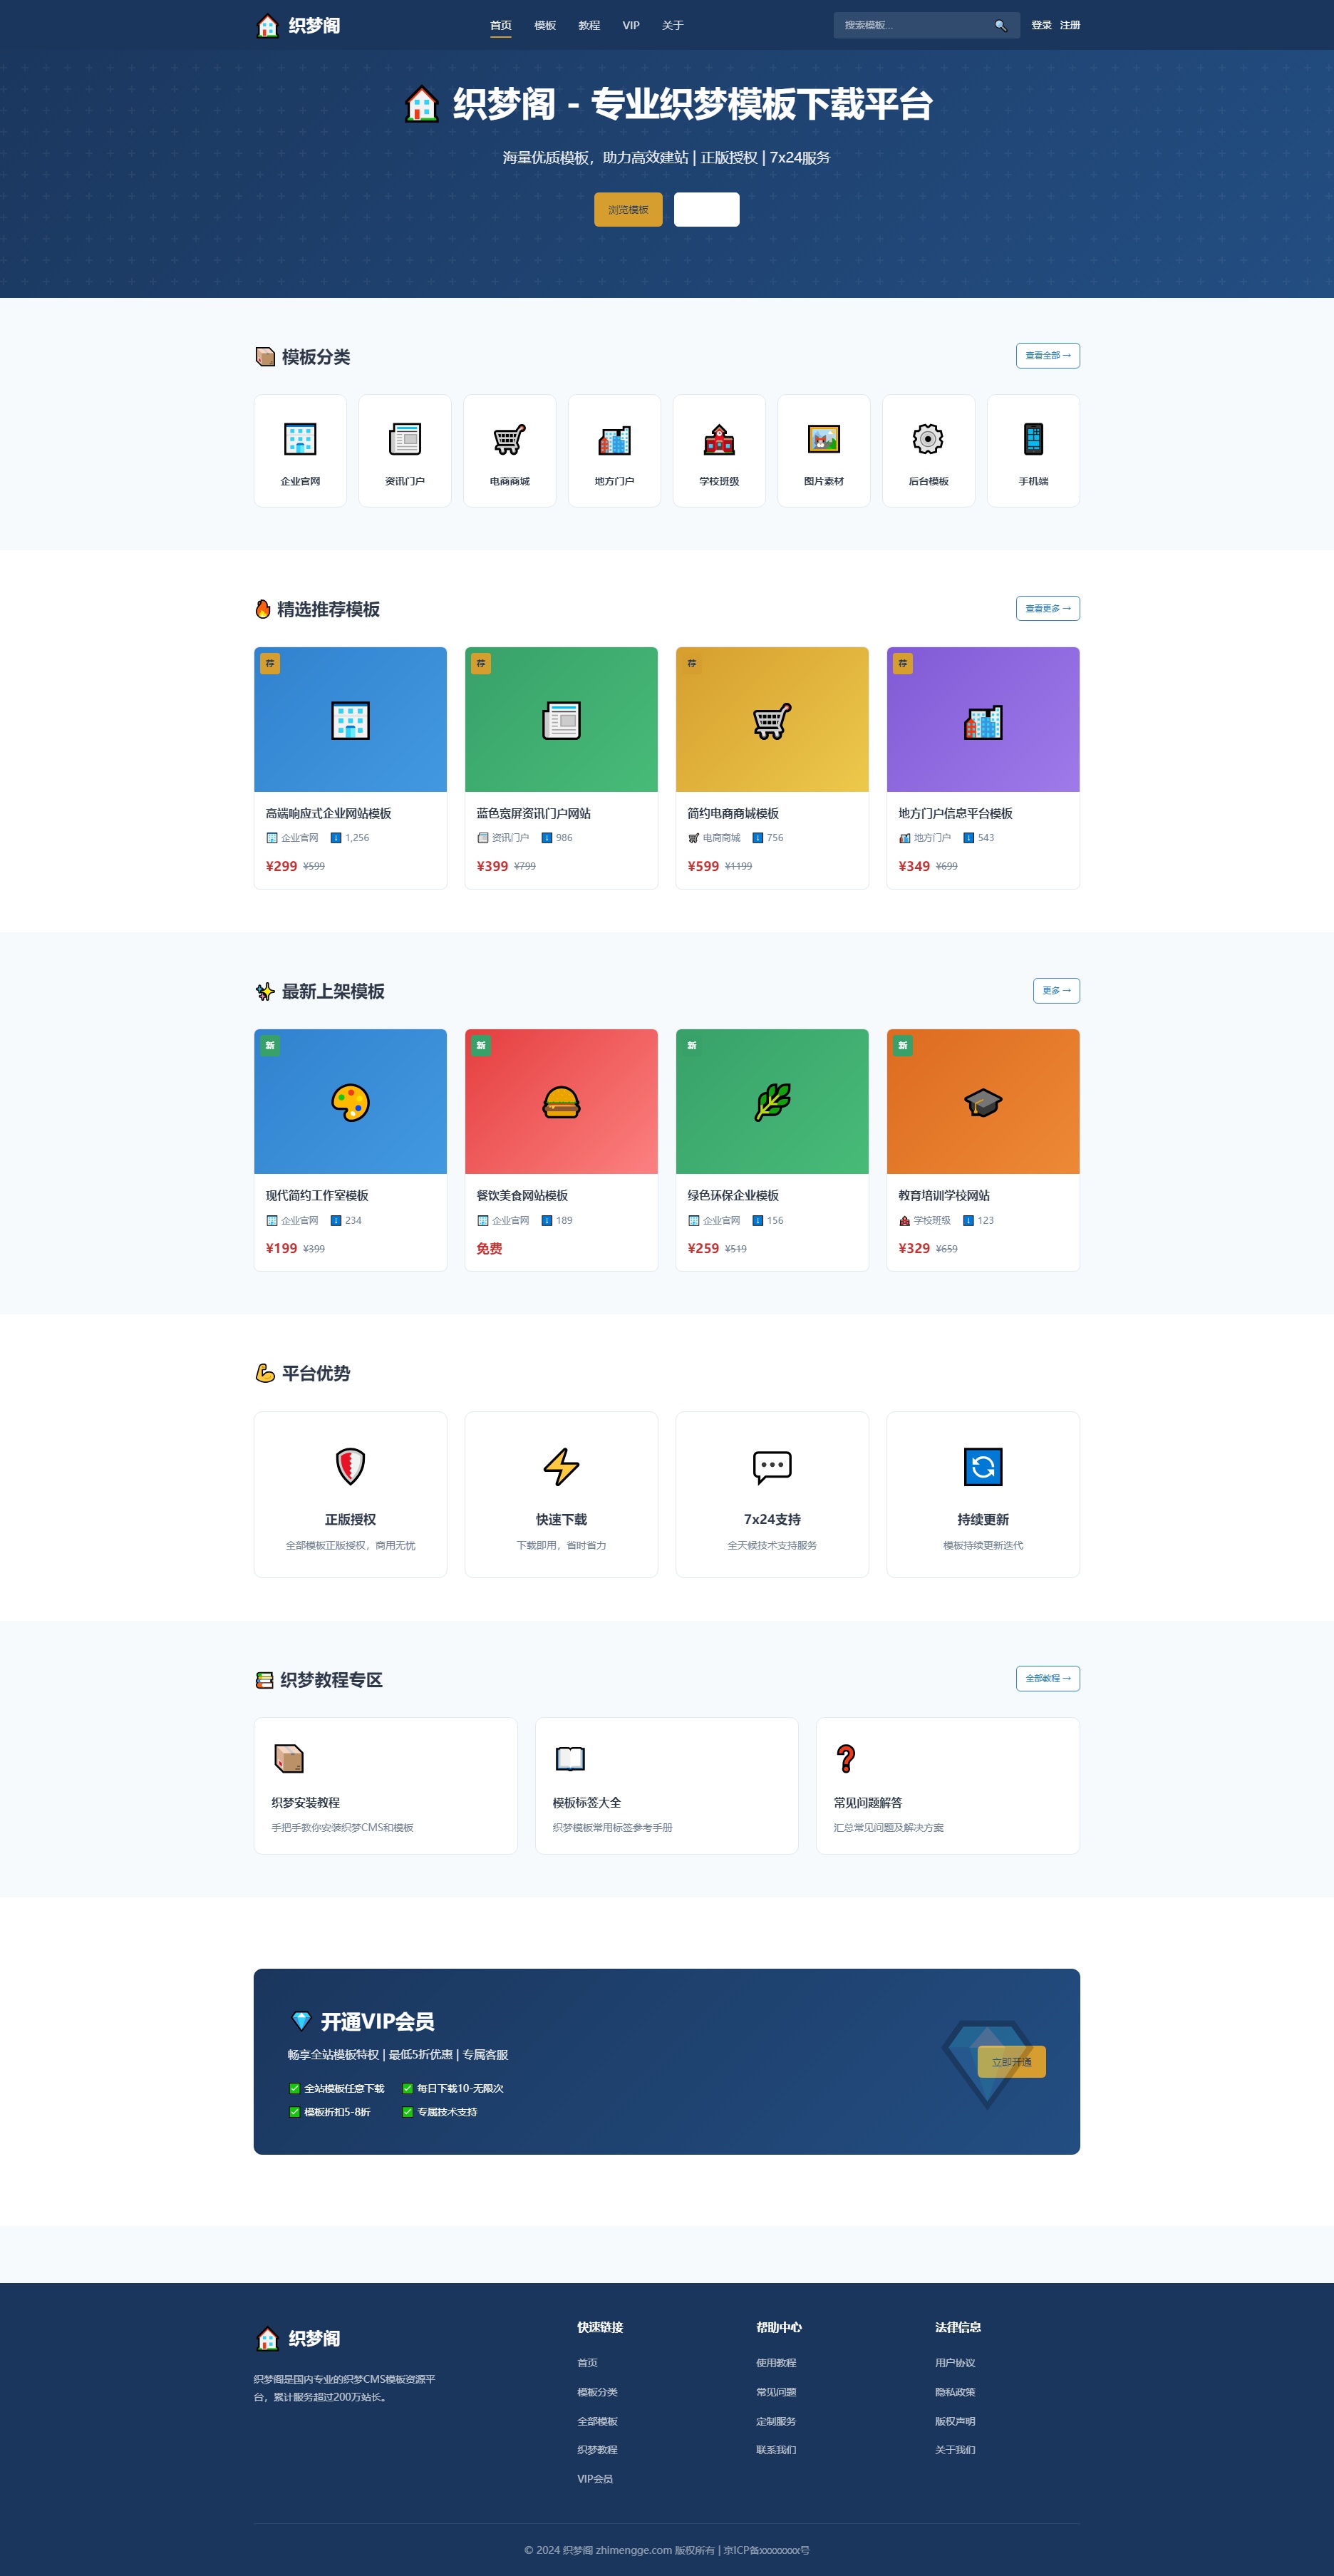The height and width of the screenshot is (2576, 1334).
Task: Click the 模板标签大全 open book icon
Action: [570, 1758]
